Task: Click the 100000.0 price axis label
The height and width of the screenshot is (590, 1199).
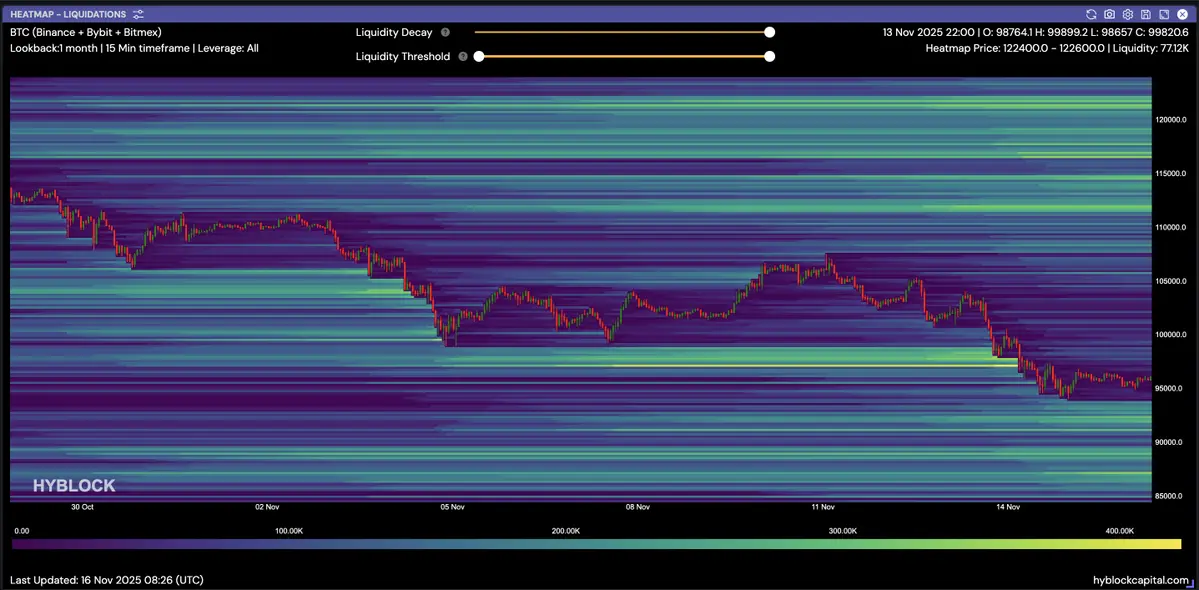Action: 1171,335
